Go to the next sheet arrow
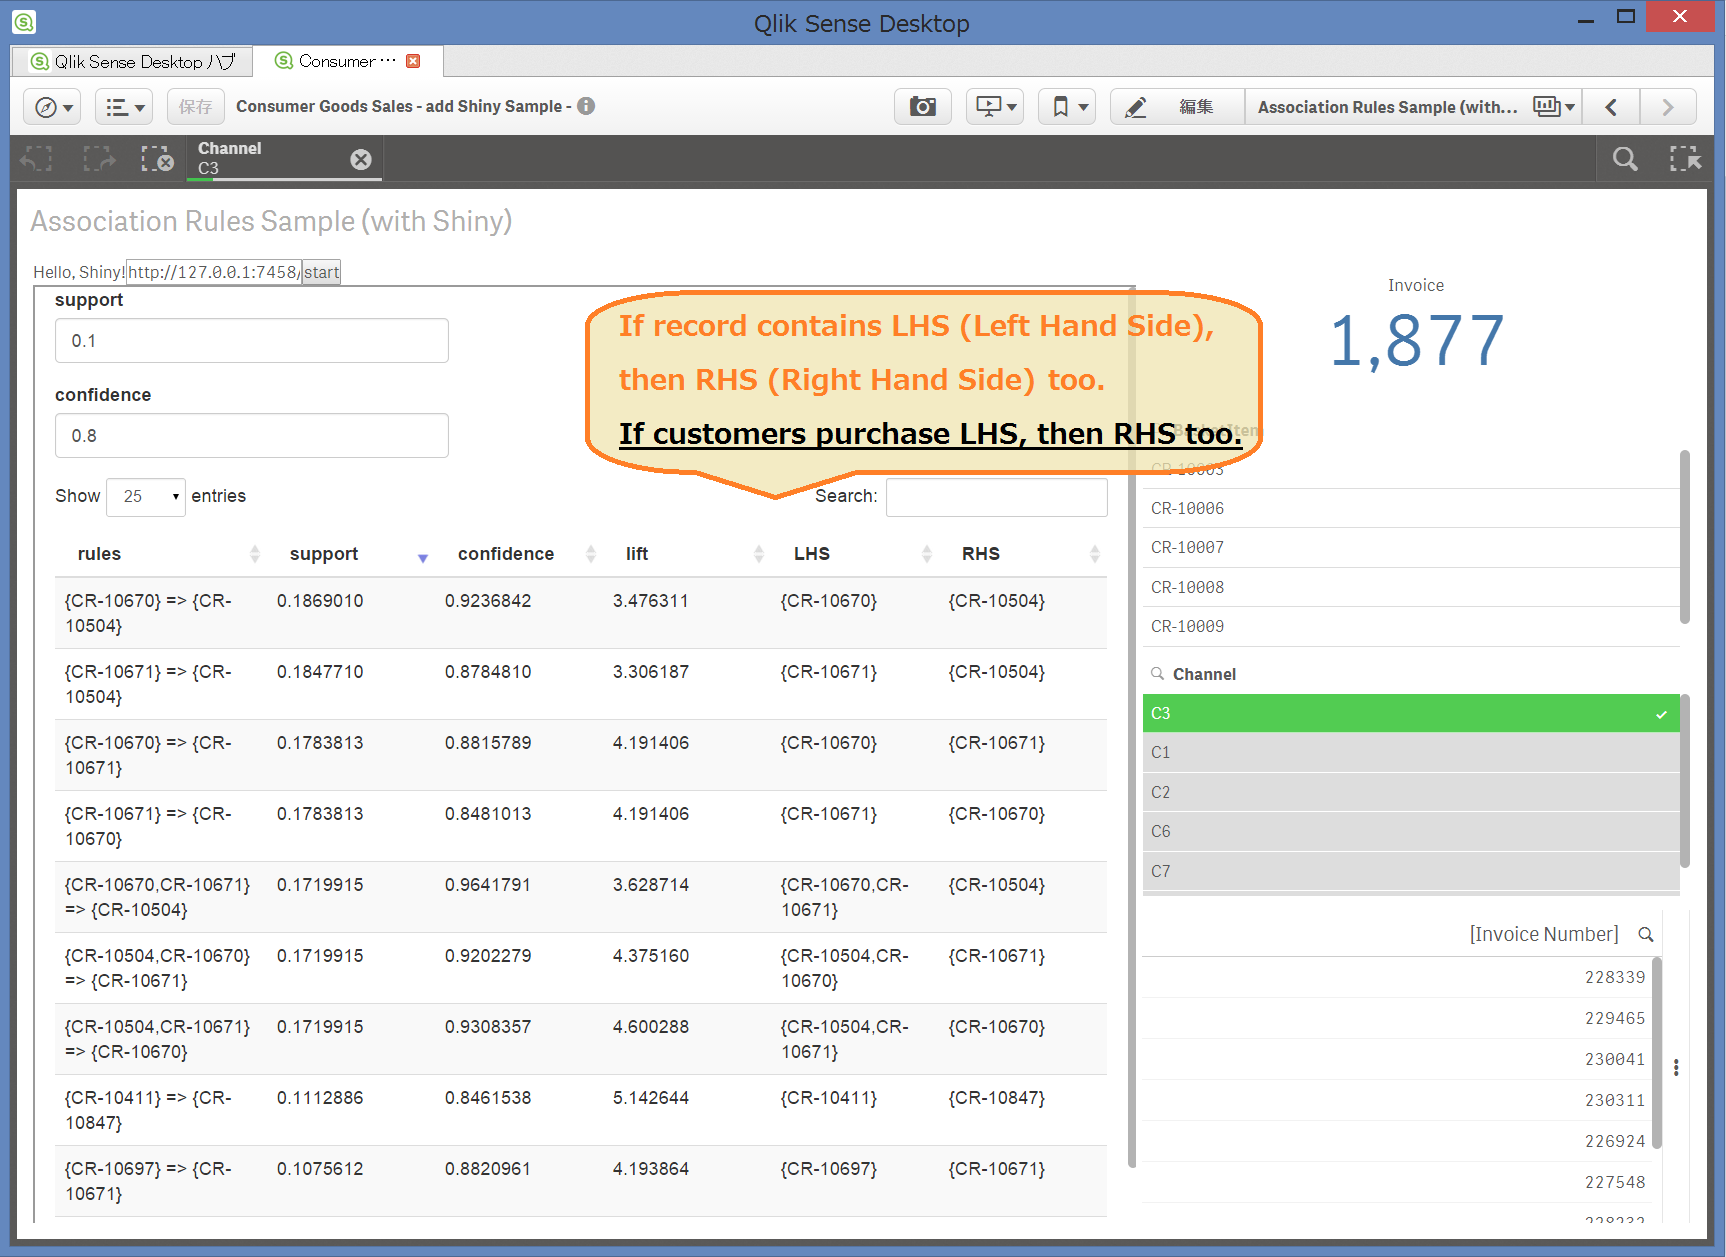The width and height of the screenshot is (1726, 1257). (x=1668, y=107)
